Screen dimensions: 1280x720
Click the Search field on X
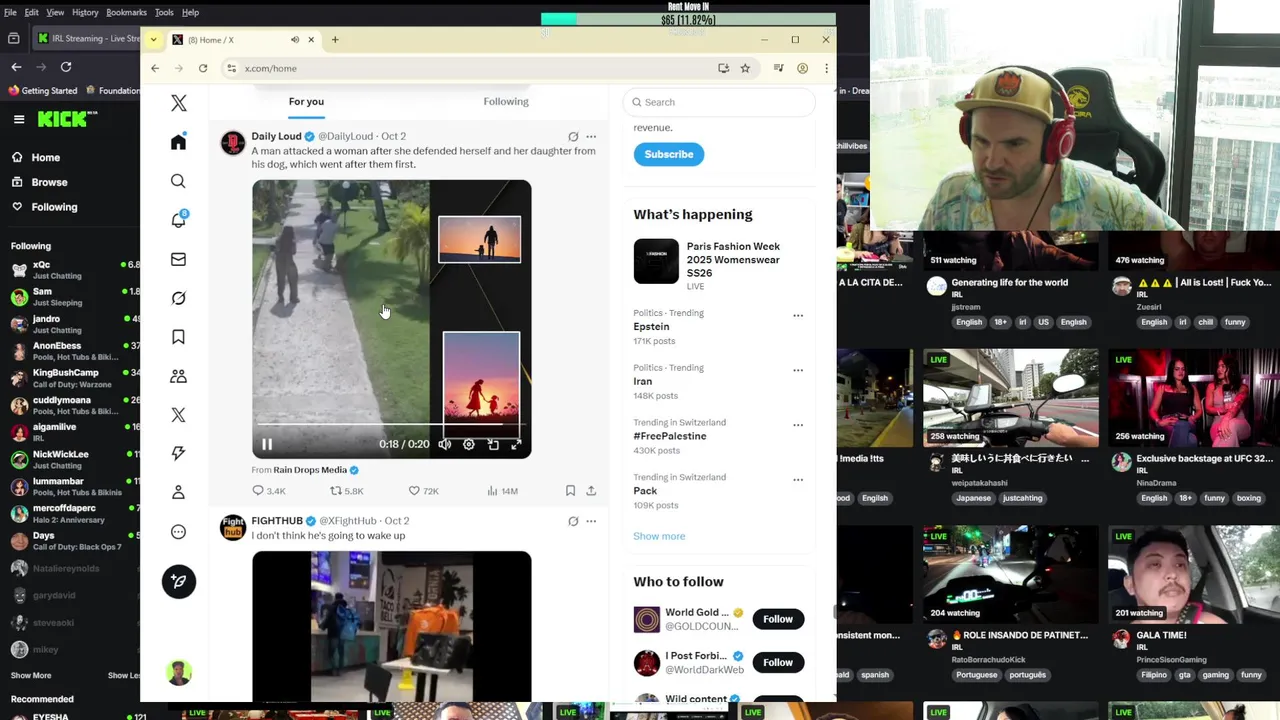pos(719,102)
